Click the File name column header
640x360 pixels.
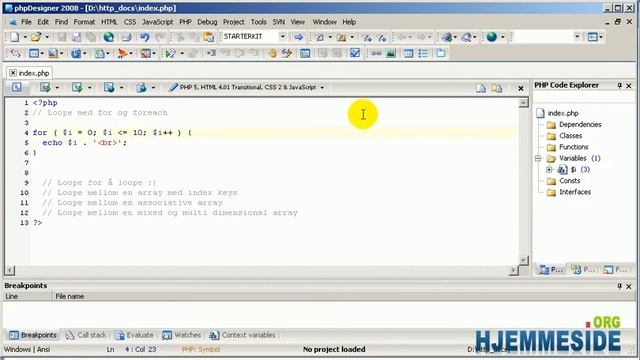pyautogui.click(x=344, y=297)
